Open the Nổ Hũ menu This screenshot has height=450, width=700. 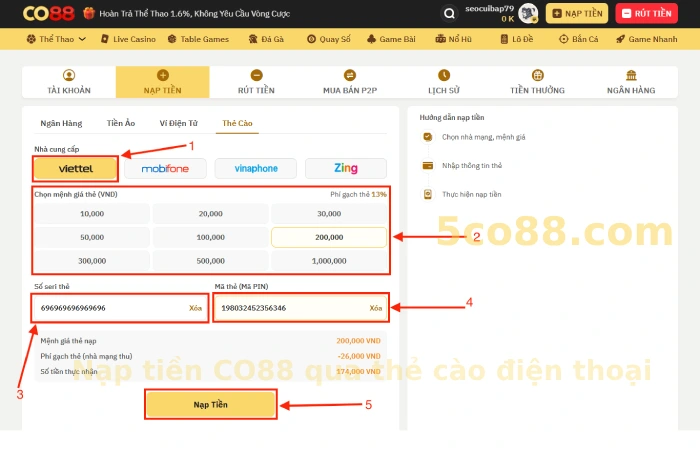454,39
